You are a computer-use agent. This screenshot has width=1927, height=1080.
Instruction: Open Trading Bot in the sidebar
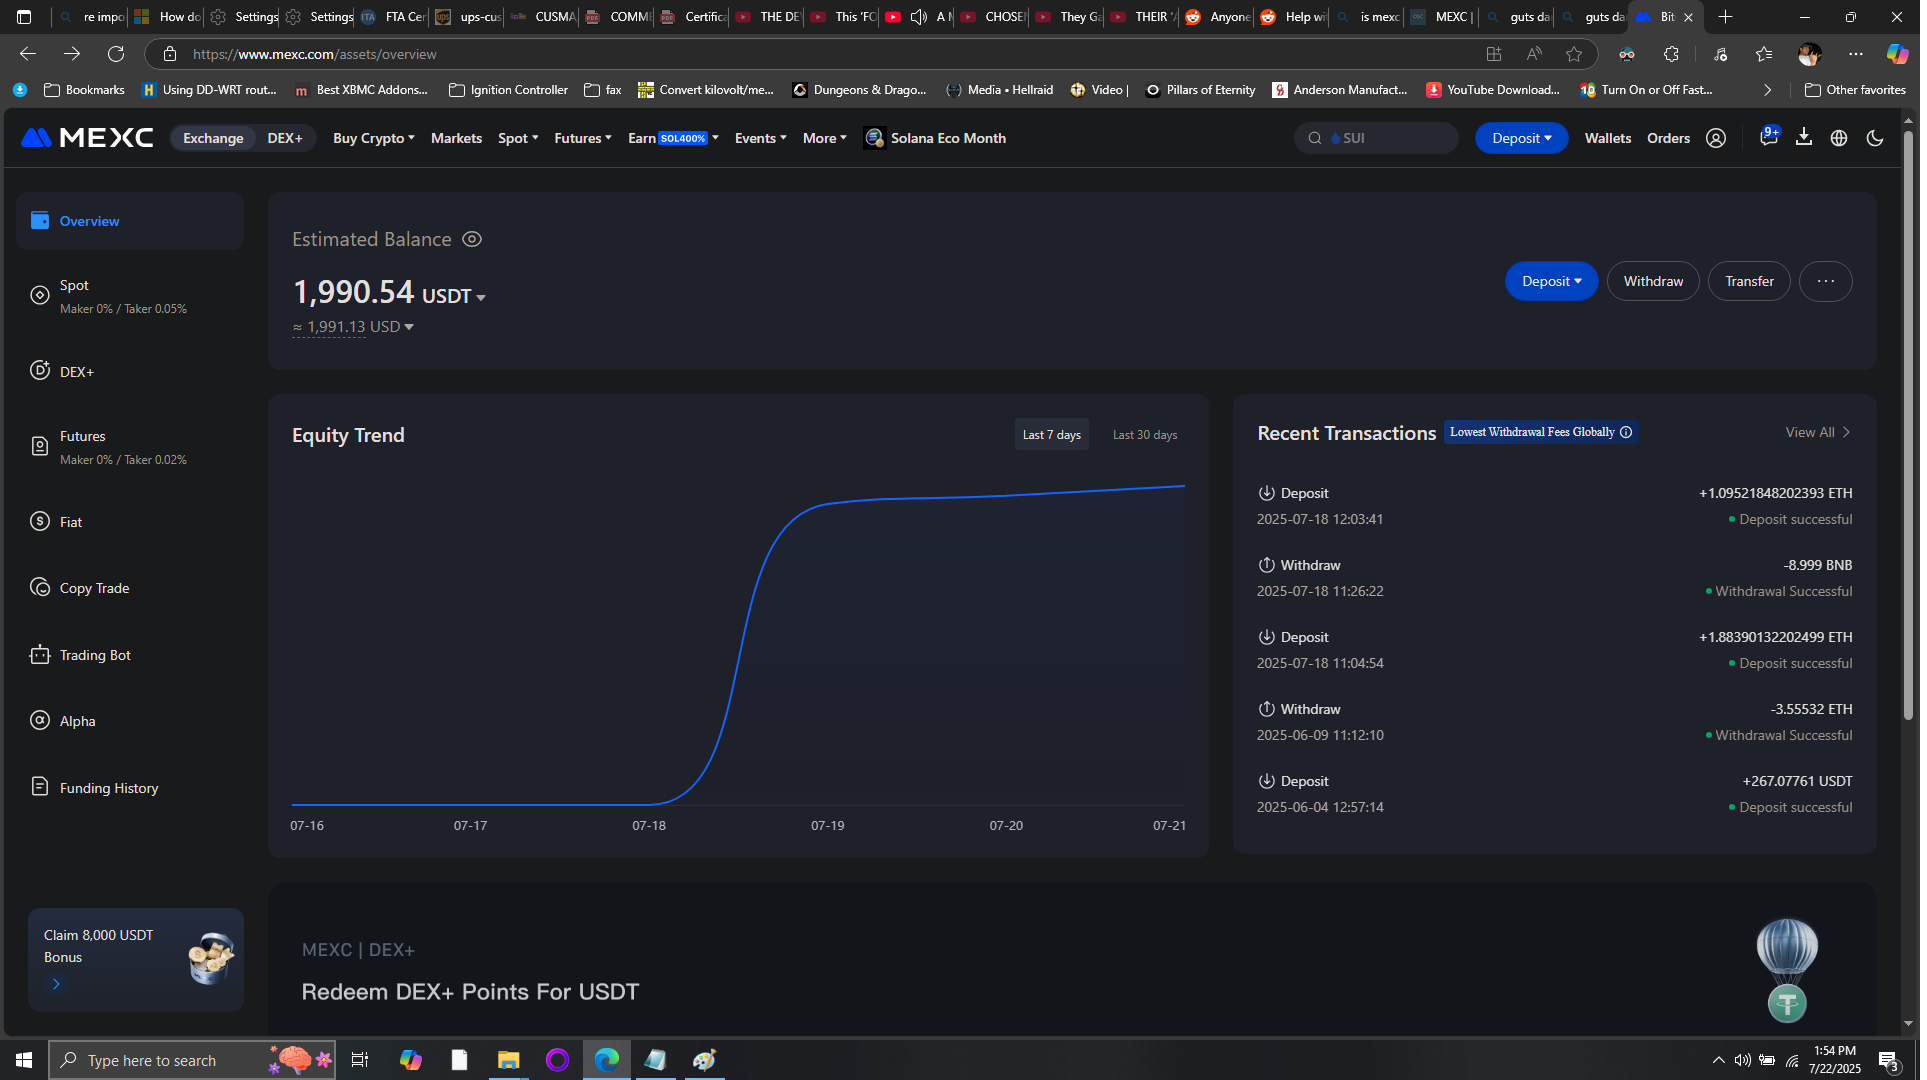pyautogui.click(x=130, y=655)
